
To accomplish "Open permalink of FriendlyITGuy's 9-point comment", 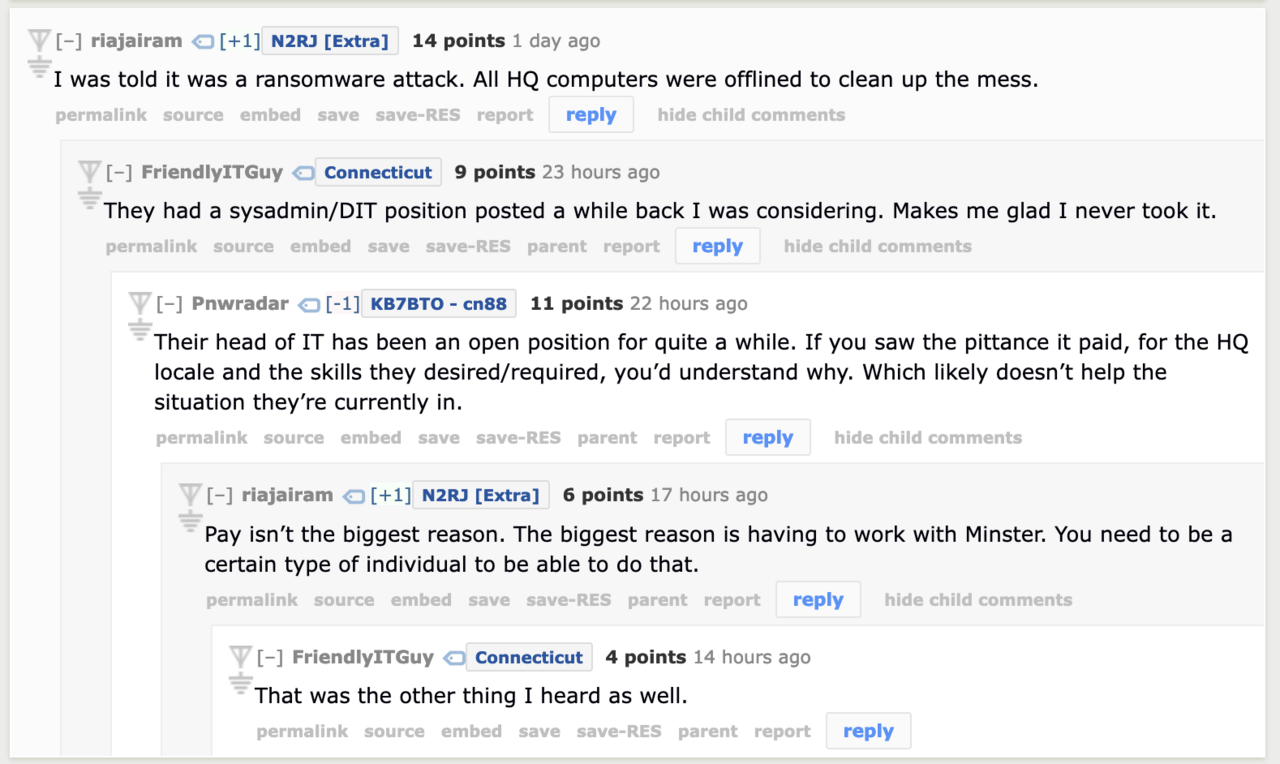I will [151, 247].
